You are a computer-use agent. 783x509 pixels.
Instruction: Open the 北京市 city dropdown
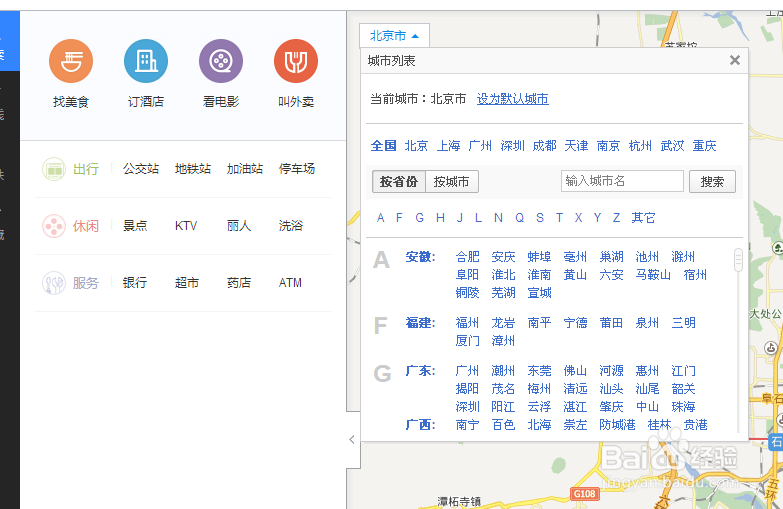(x=394, y=36)
